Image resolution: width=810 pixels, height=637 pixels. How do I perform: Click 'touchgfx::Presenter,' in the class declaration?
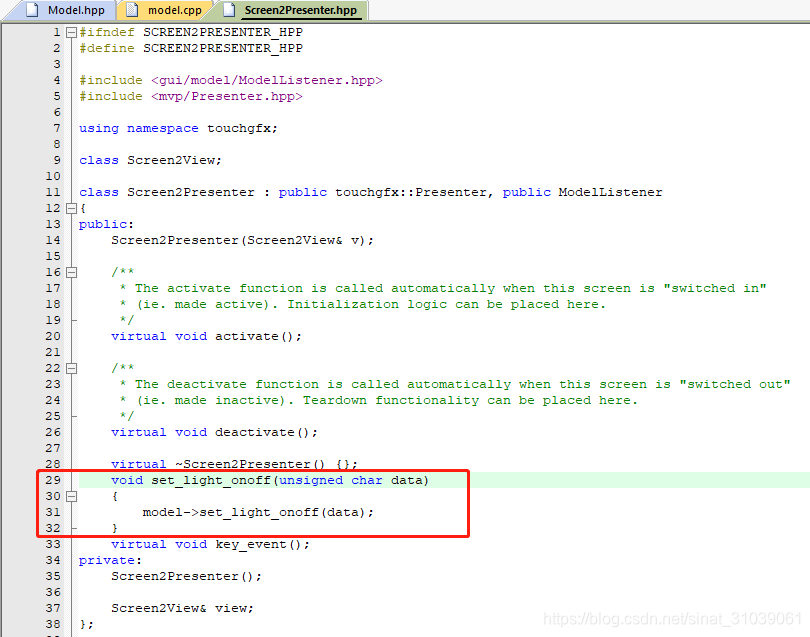(414, 192)
